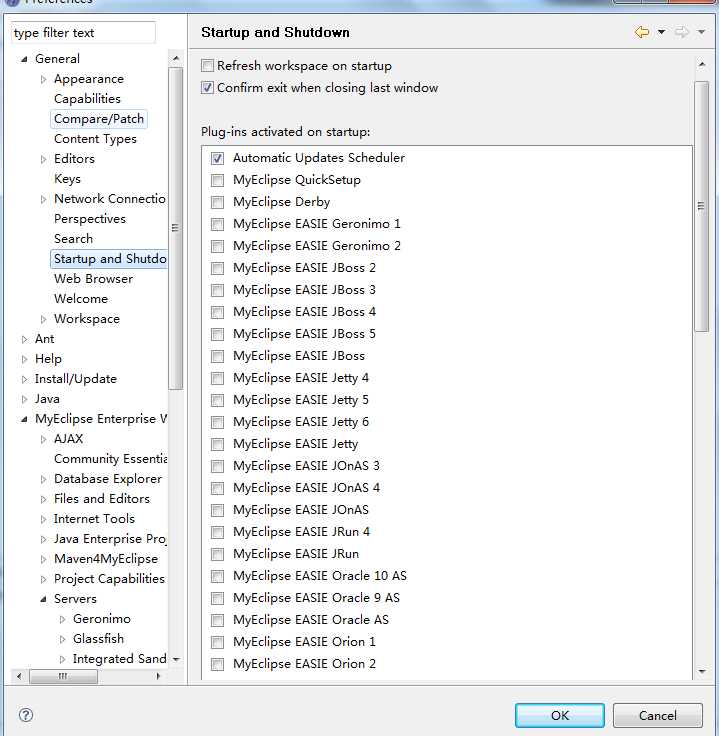Select Compare/Patch preference page

[99, 119]
